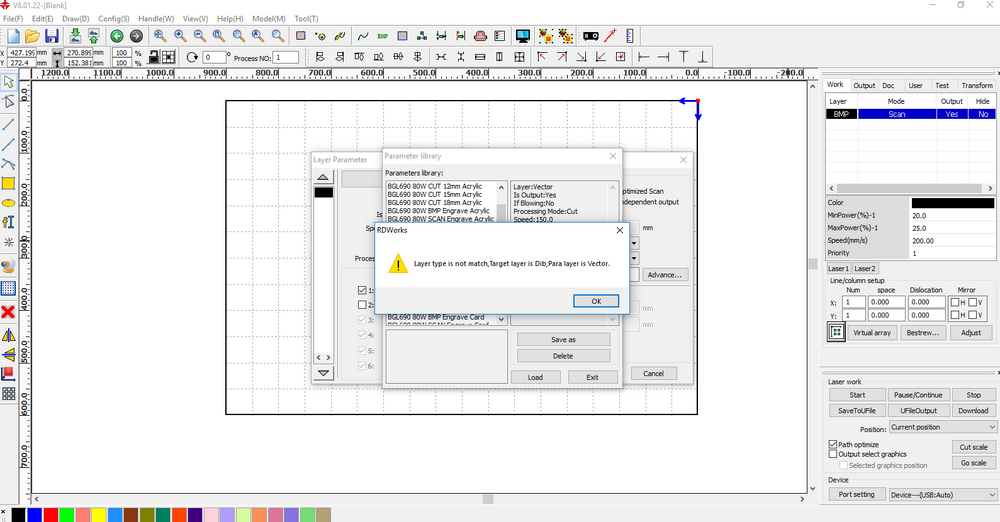The height and width of the screenshot is (522, 1000).
Task: Click the rotate icon beside angle field
Action: click(191, 57)
